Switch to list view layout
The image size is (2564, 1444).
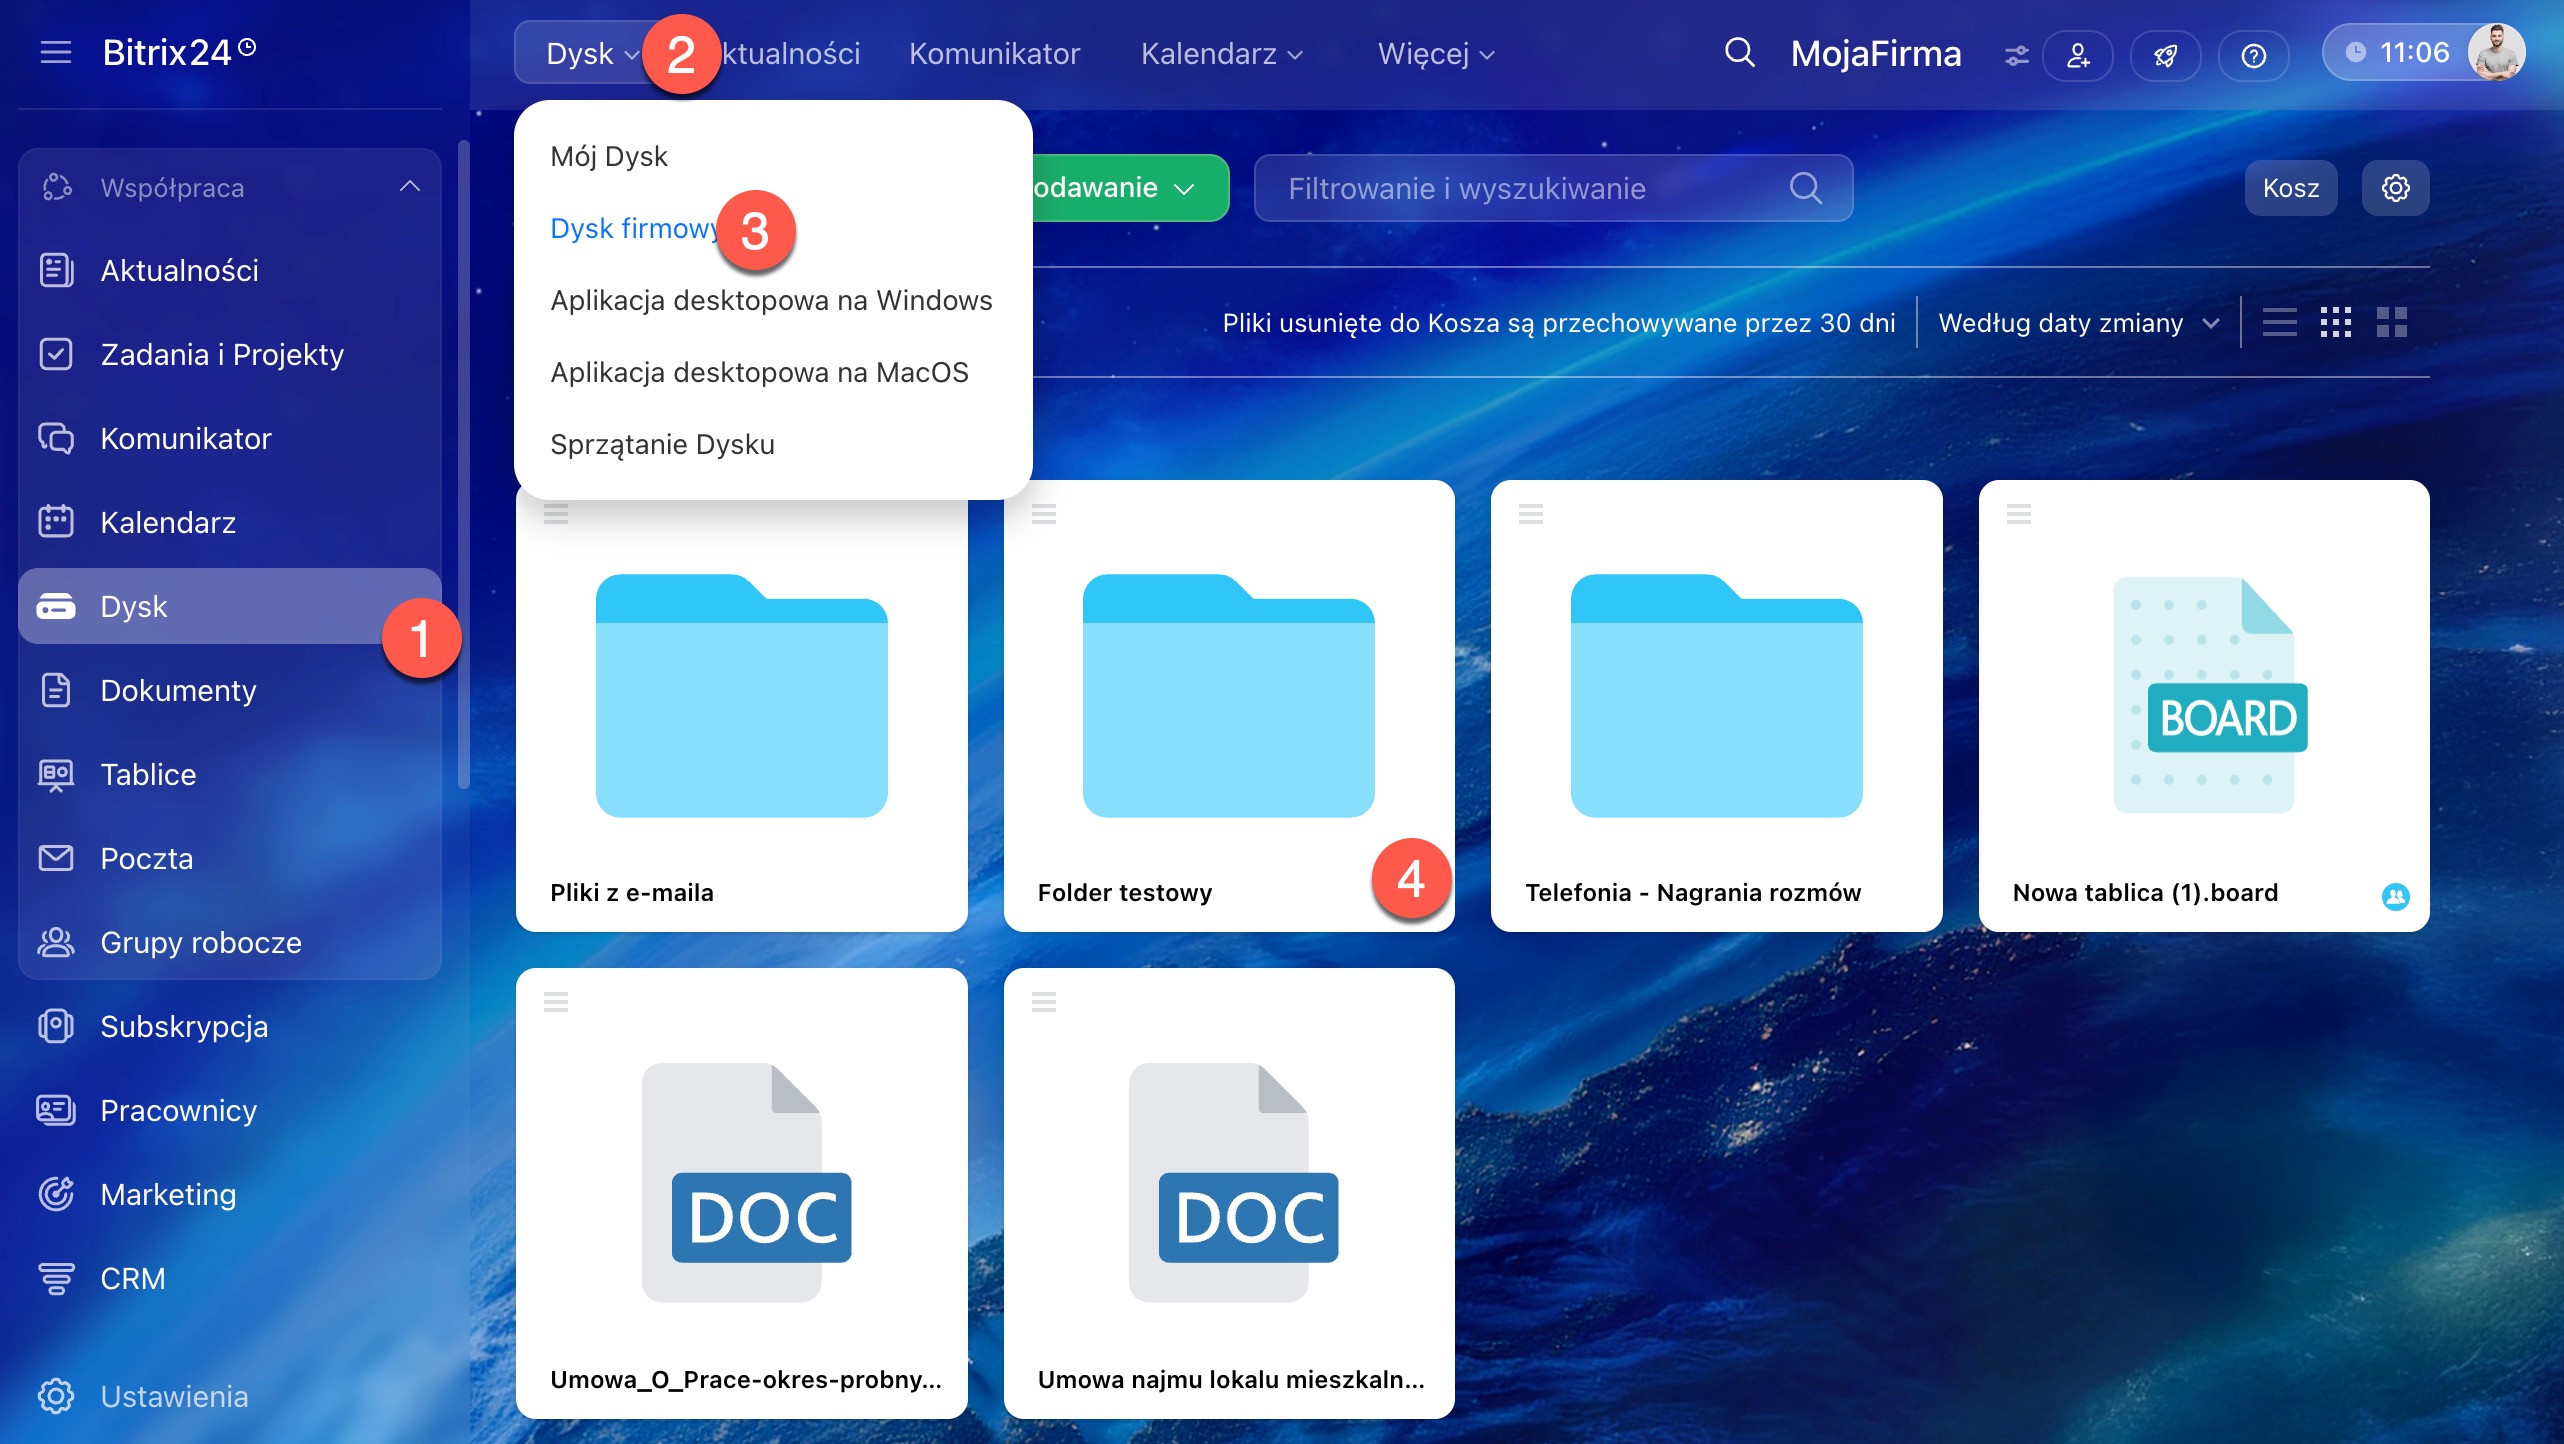pos(2279,323)
